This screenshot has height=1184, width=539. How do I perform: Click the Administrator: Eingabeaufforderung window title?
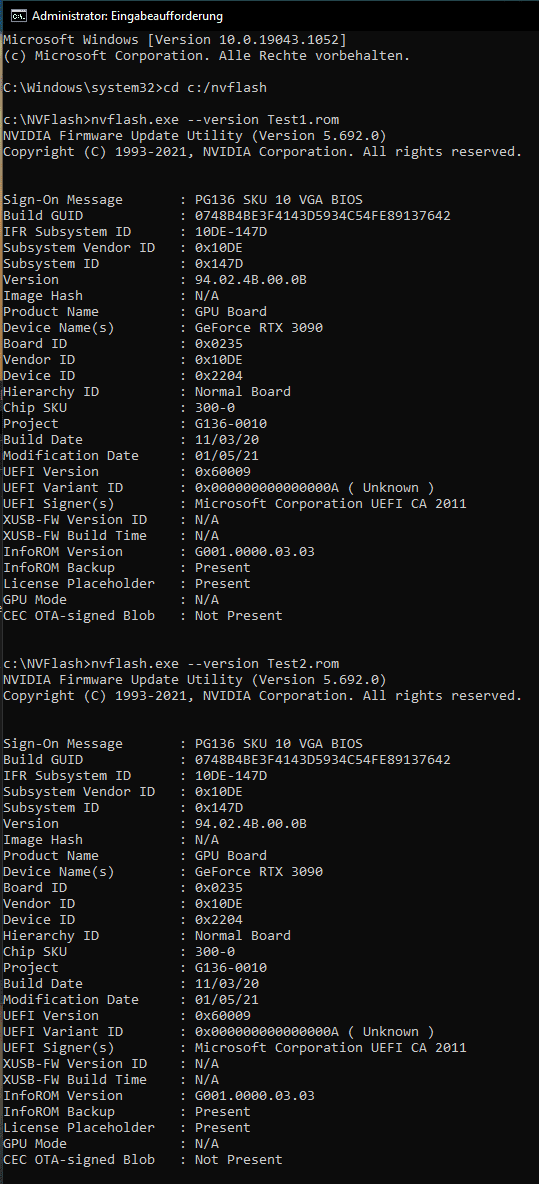pos(128,15)
